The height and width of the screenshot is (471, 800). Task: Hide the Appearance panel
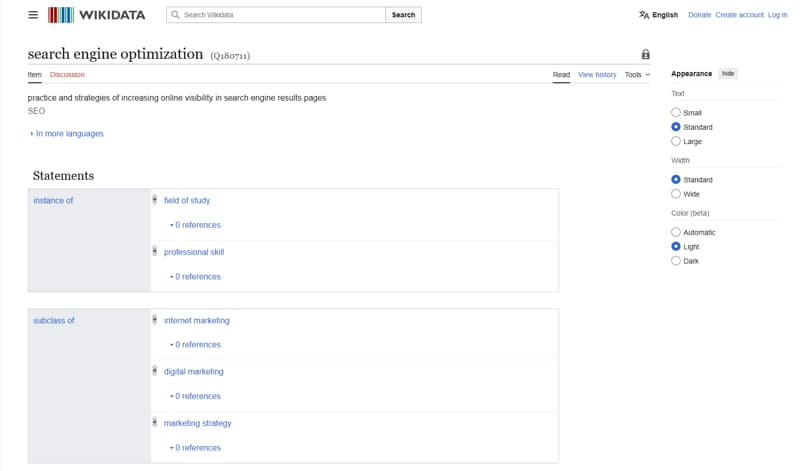[x=728, y=73]
